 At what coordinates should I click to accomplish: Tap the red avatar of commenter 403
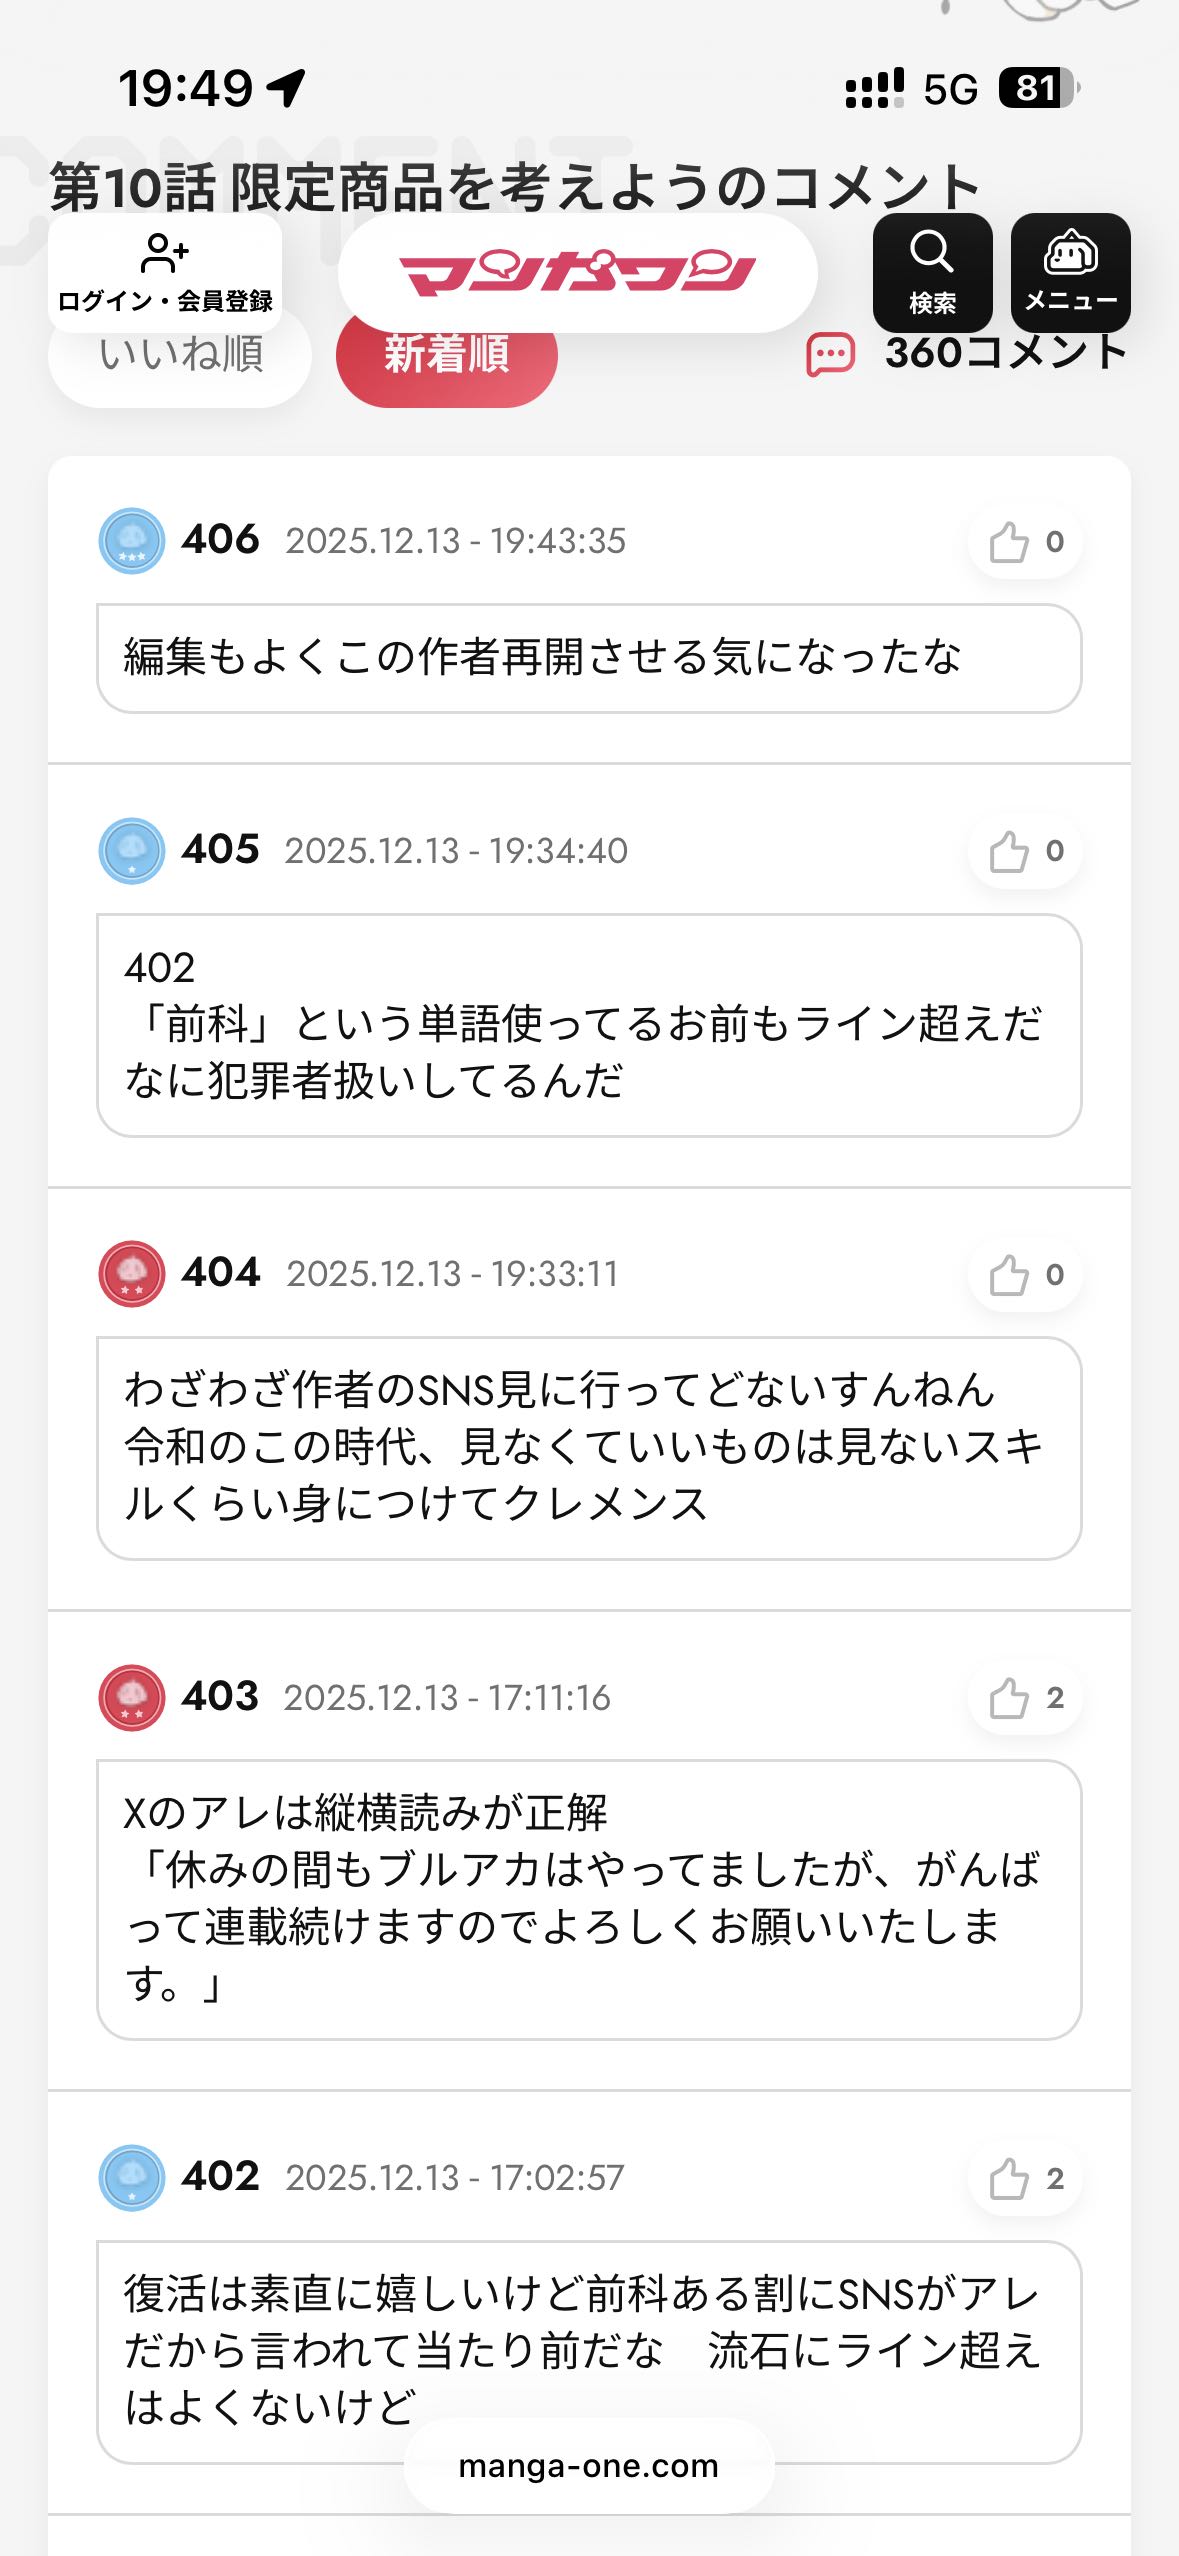132,1697
